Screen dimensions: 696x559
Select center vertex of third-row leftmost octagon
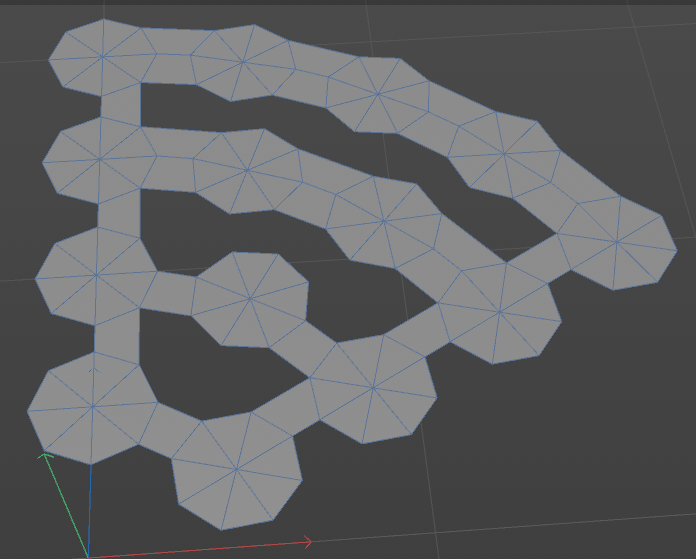click(96, 276)
